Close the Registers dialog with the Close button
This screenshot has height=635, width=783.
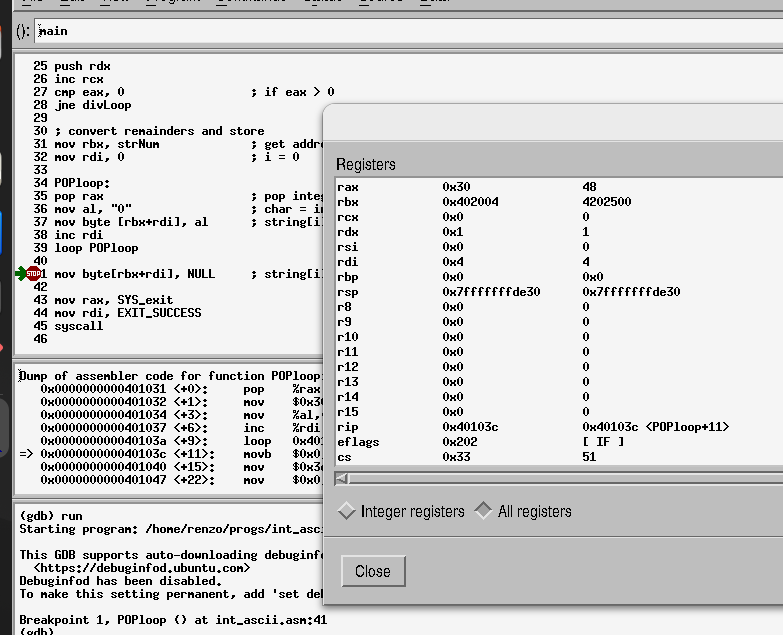[x=373, y=571]
